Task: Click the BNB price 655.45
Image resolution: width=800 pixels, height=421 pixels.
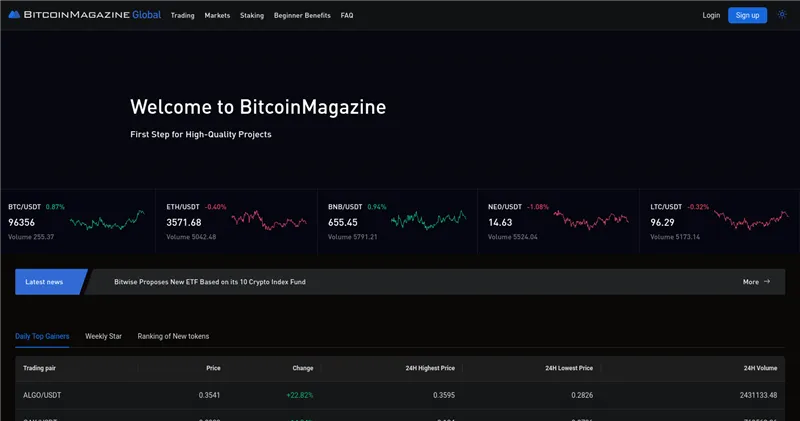Action: (343, 222)
